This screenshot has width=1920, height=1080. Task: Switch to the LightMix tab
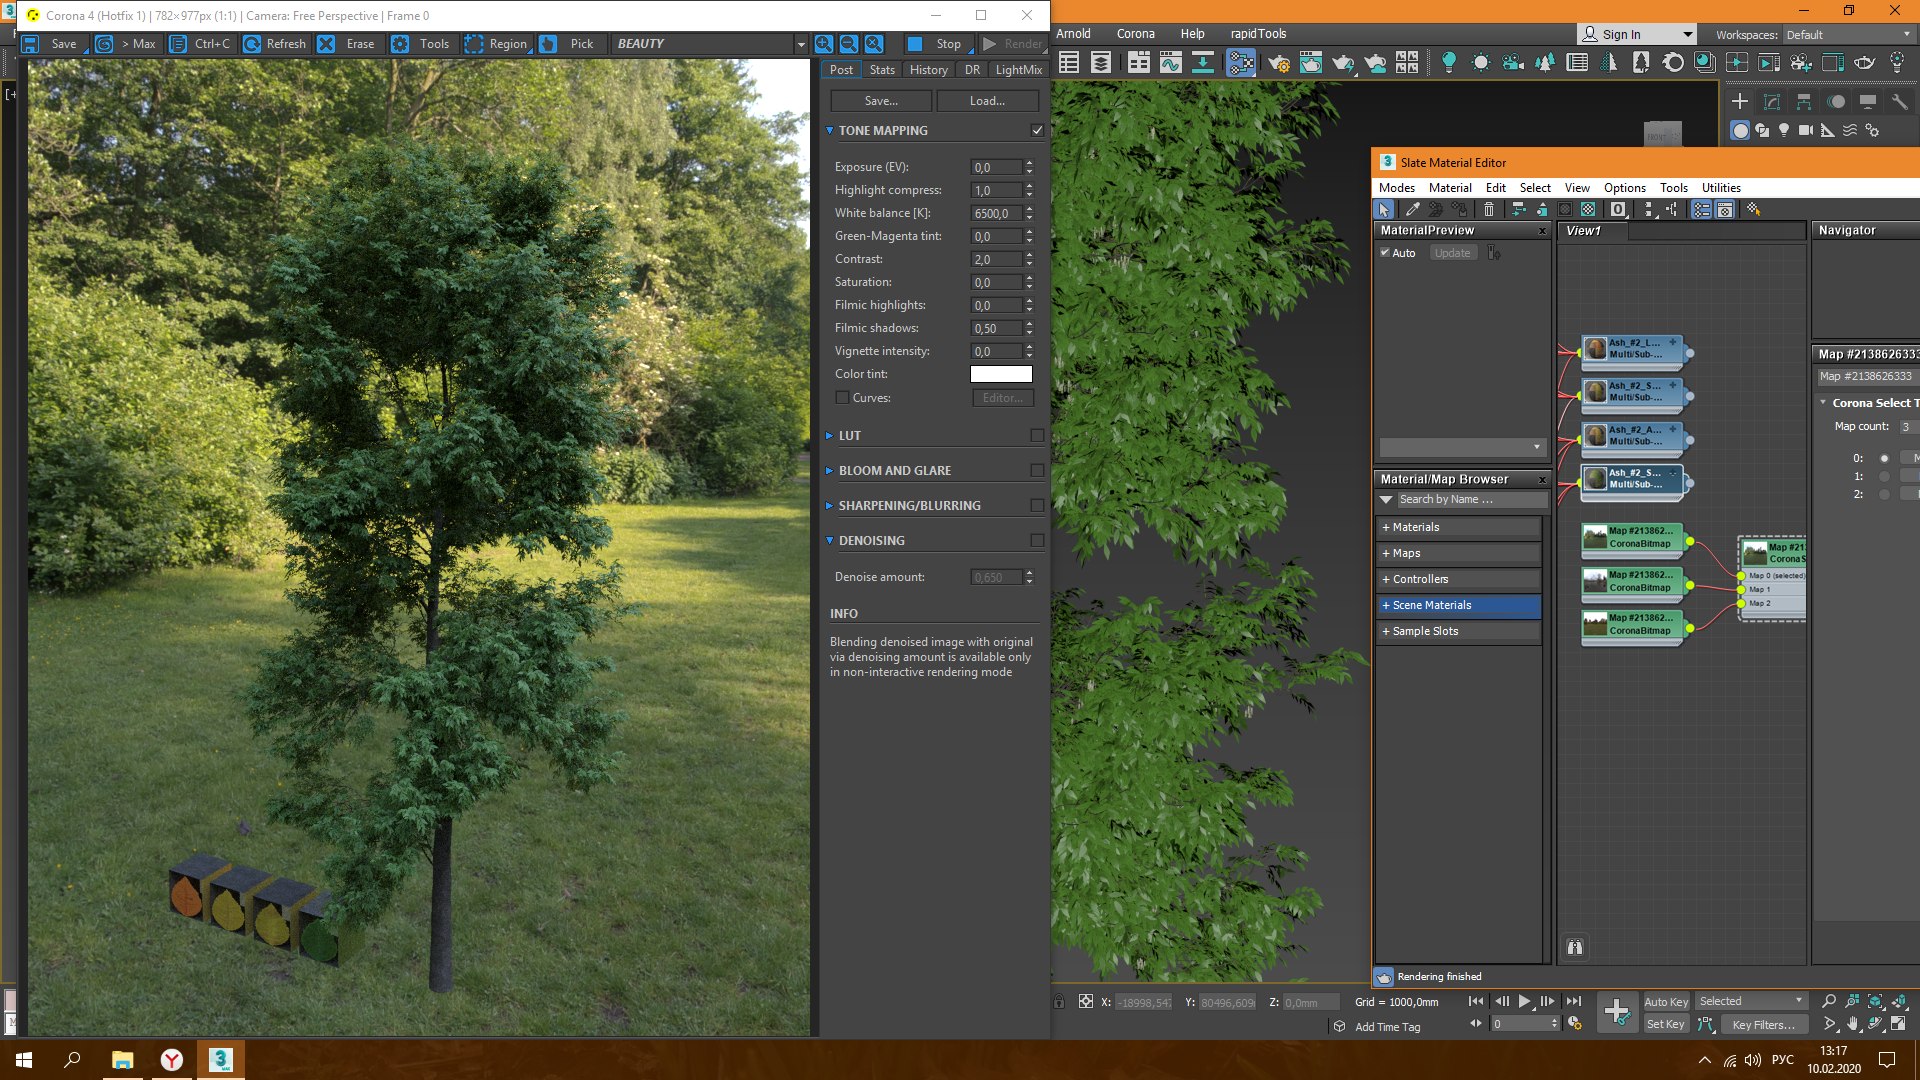pos(1018,70)
